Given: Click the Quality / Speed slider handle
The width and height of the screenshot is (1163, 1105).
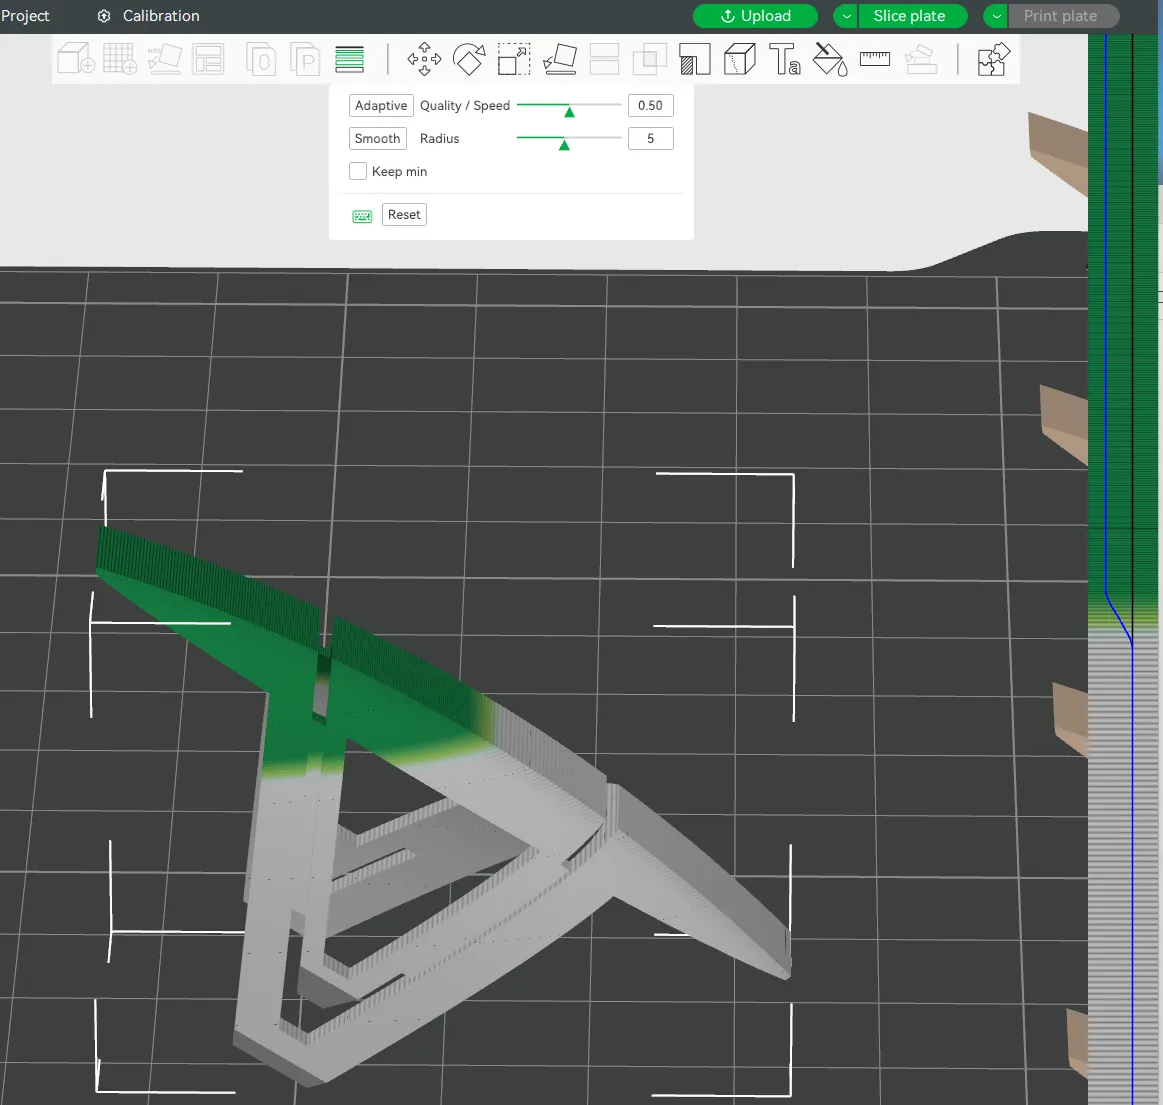Looking at the screenshot, I should (x=569, y=111).
